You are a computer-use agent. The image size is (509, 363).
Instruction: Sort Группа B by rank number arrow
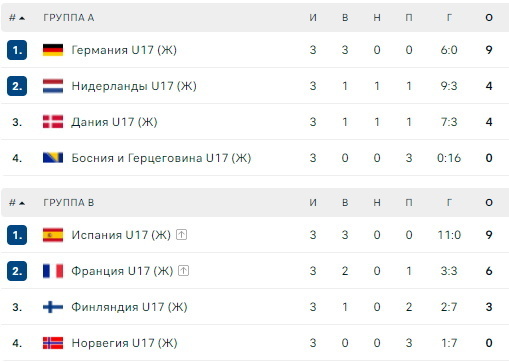[17, 203]
